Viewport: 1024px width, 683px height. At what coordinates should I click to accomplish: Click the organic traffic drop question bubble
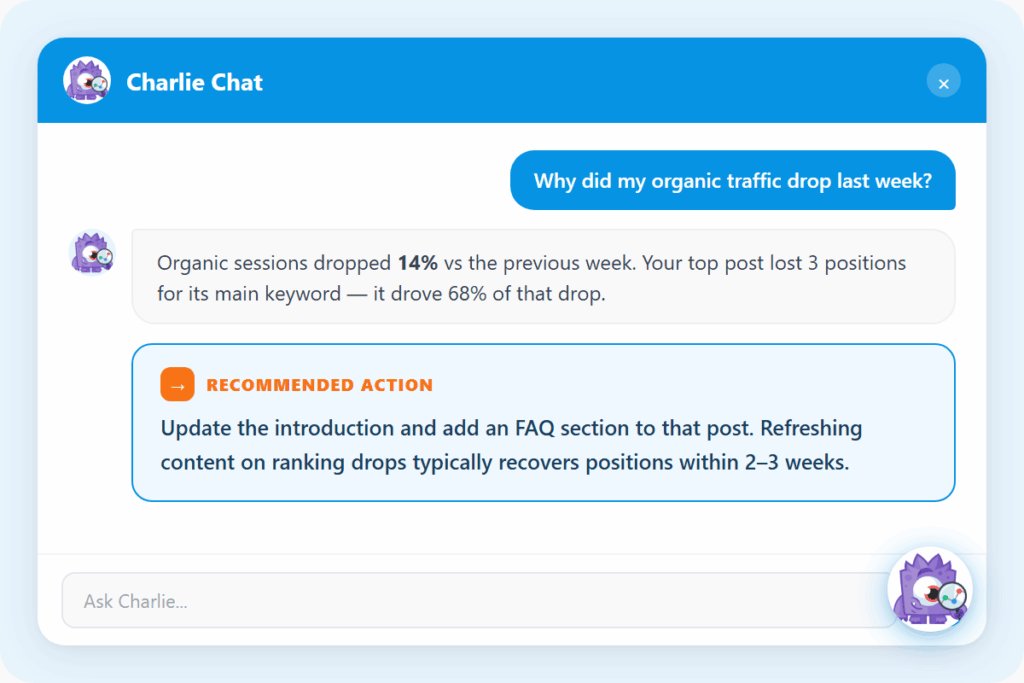point(733,180)
